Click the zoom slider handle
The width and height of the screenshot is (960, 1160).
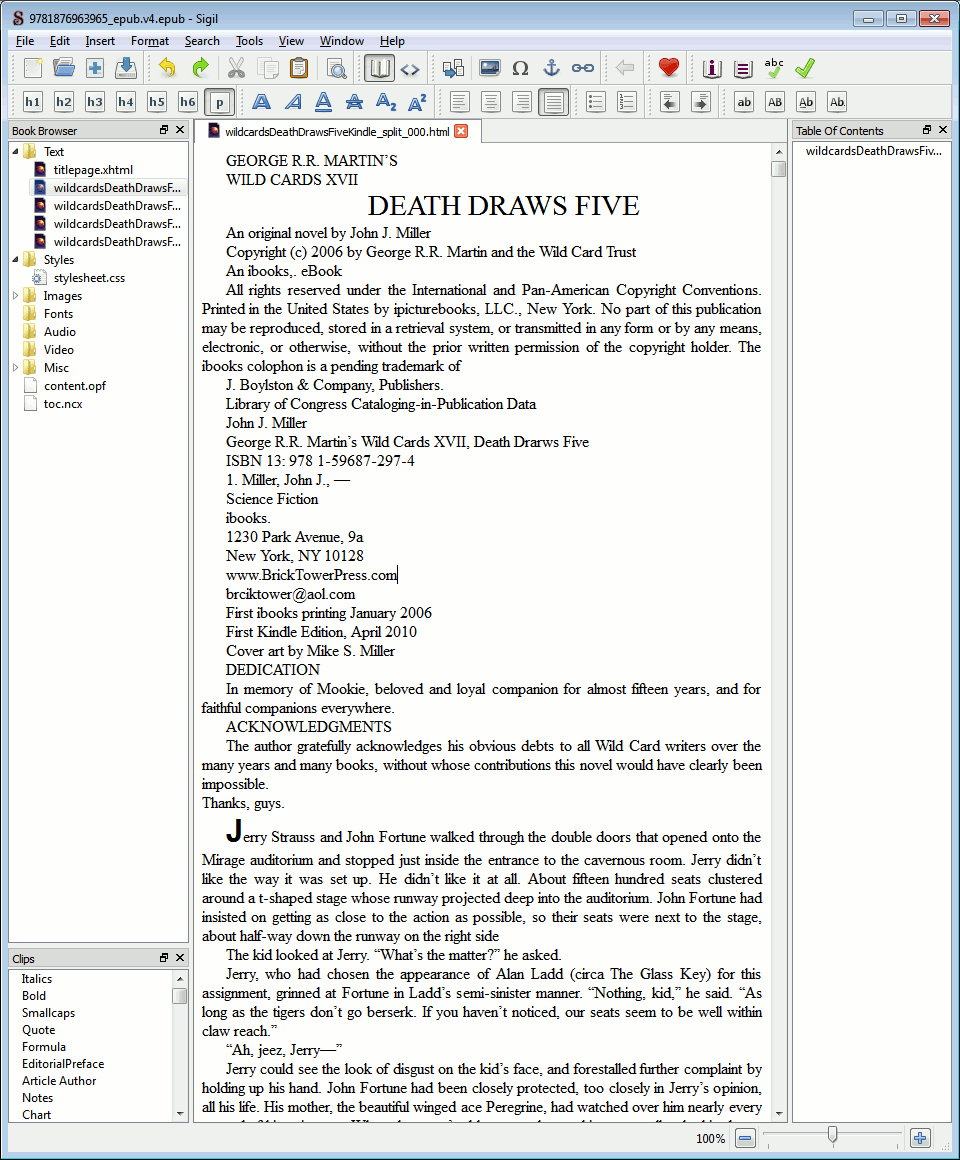[x=833, y=1135]
